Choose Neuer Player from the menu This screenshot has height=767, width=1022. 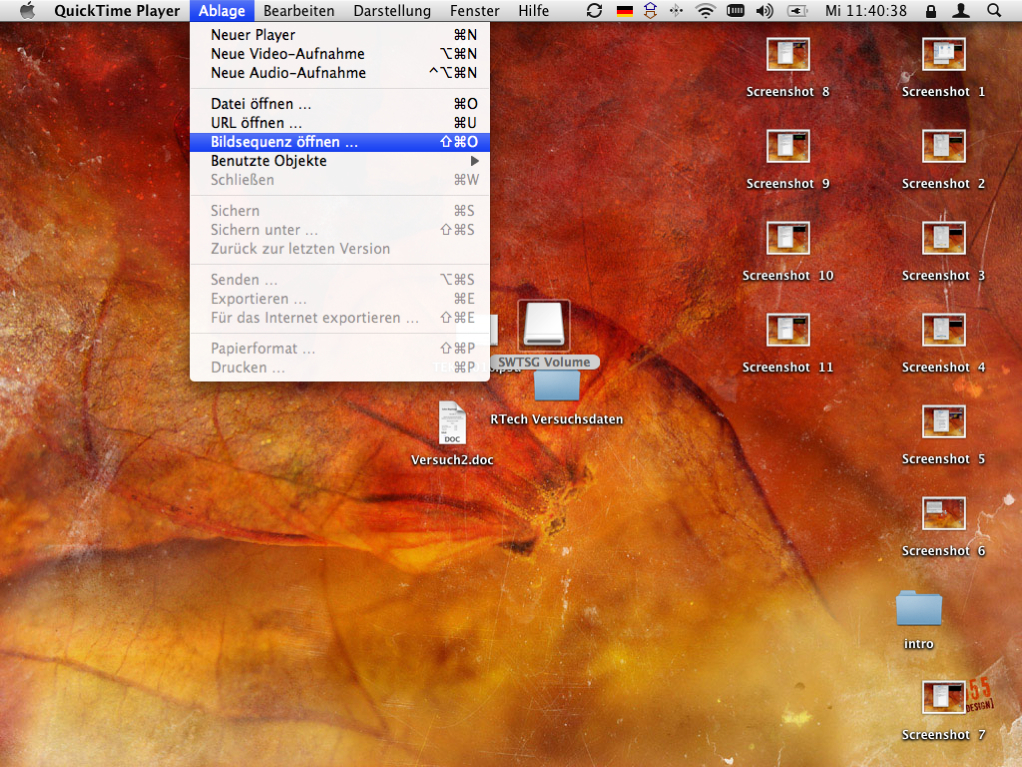pyautogui.click(x=340, y=35)
